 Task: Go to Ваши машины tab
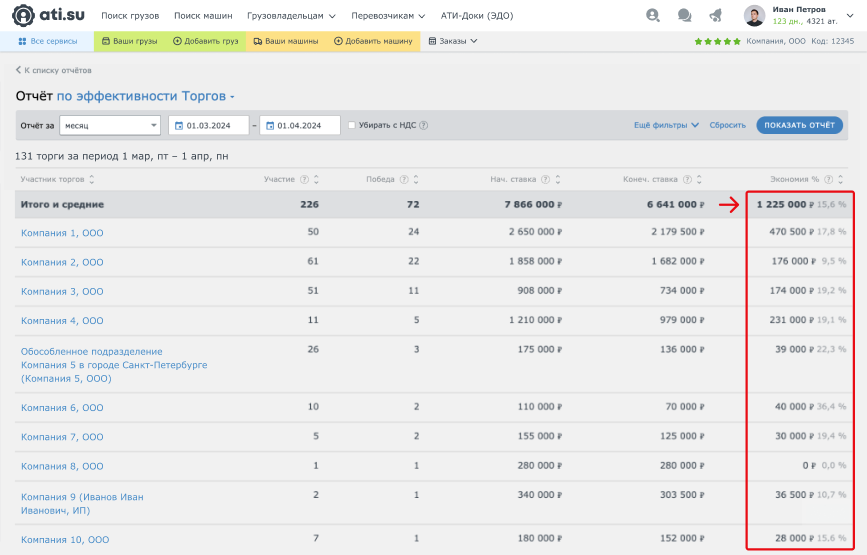(x=286, y=41)
